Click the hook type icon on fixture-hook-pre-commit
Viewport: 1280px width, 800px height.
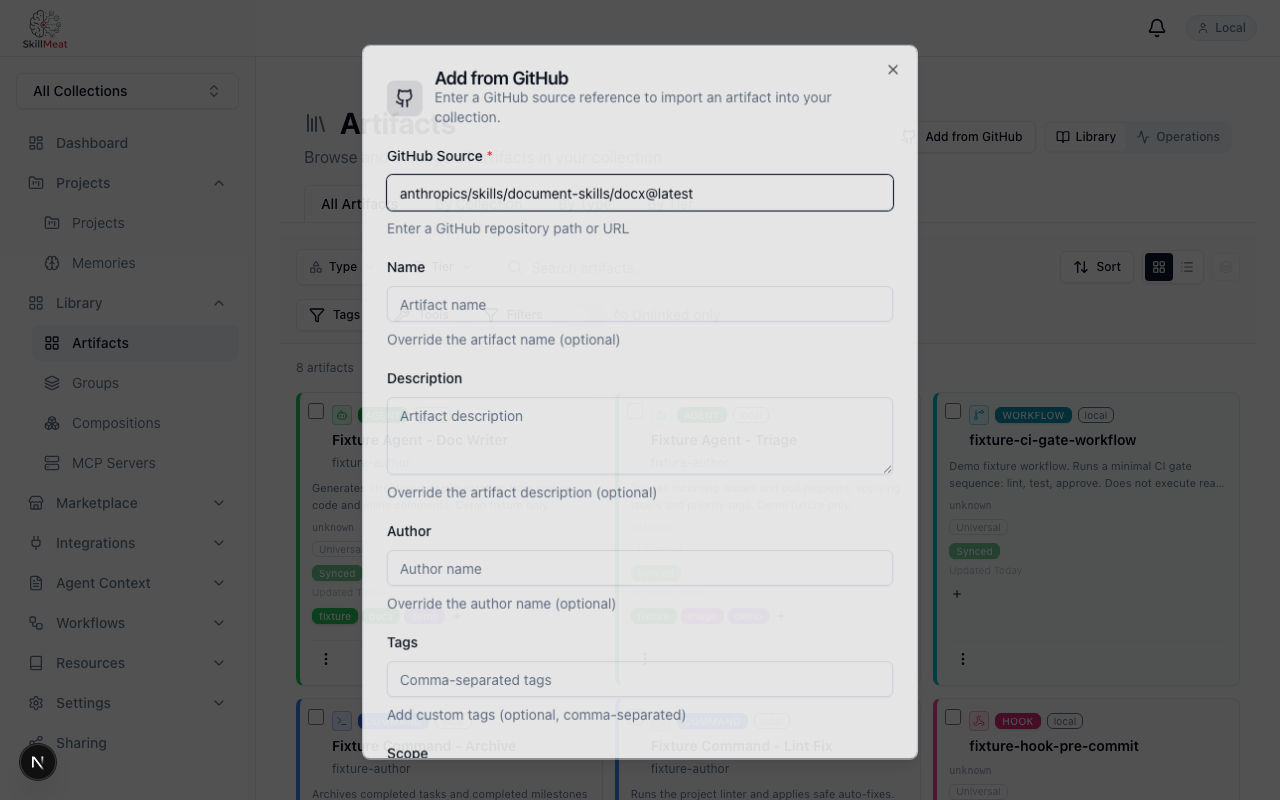click(979, 721)
